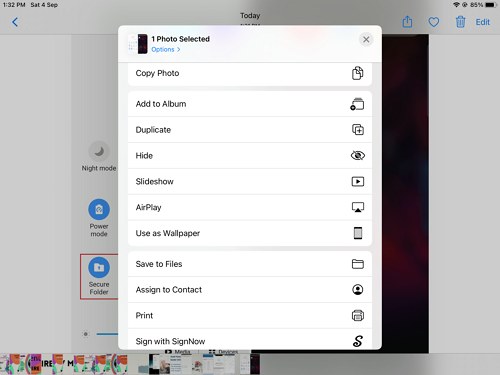Choose Copy Photo action
Screen dimensions: 500x375
pos(250,73)
